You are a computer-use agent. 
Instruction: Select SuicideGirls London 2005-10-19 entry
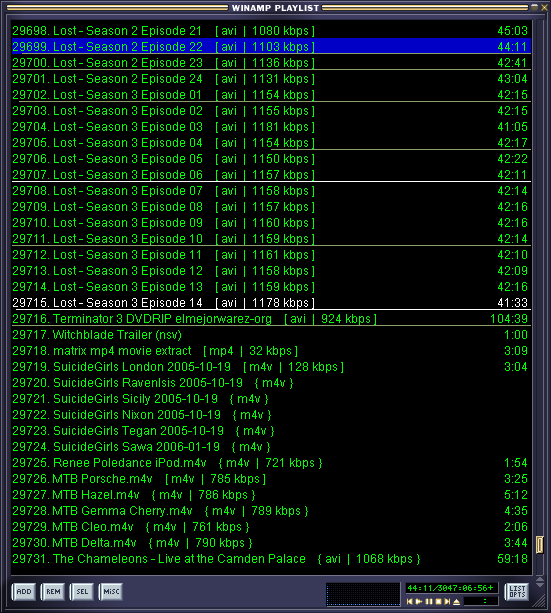coord(271,367)
